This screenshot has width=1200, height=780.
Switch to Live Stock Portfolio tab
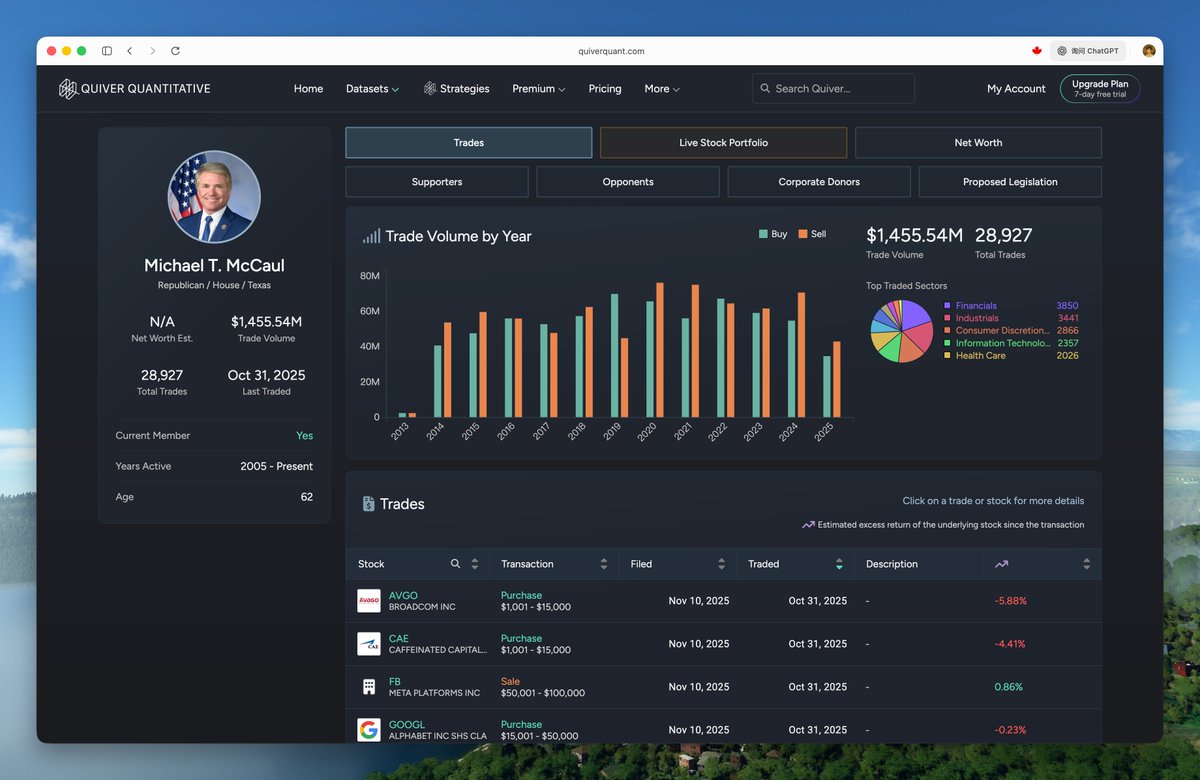click(x=724, y=143)
